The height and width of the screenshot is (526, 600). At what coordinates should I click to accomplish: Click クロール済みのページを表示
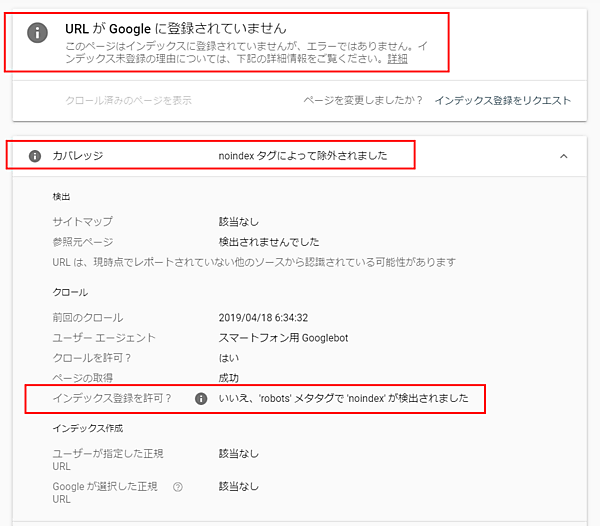click(x=129, y=101)
